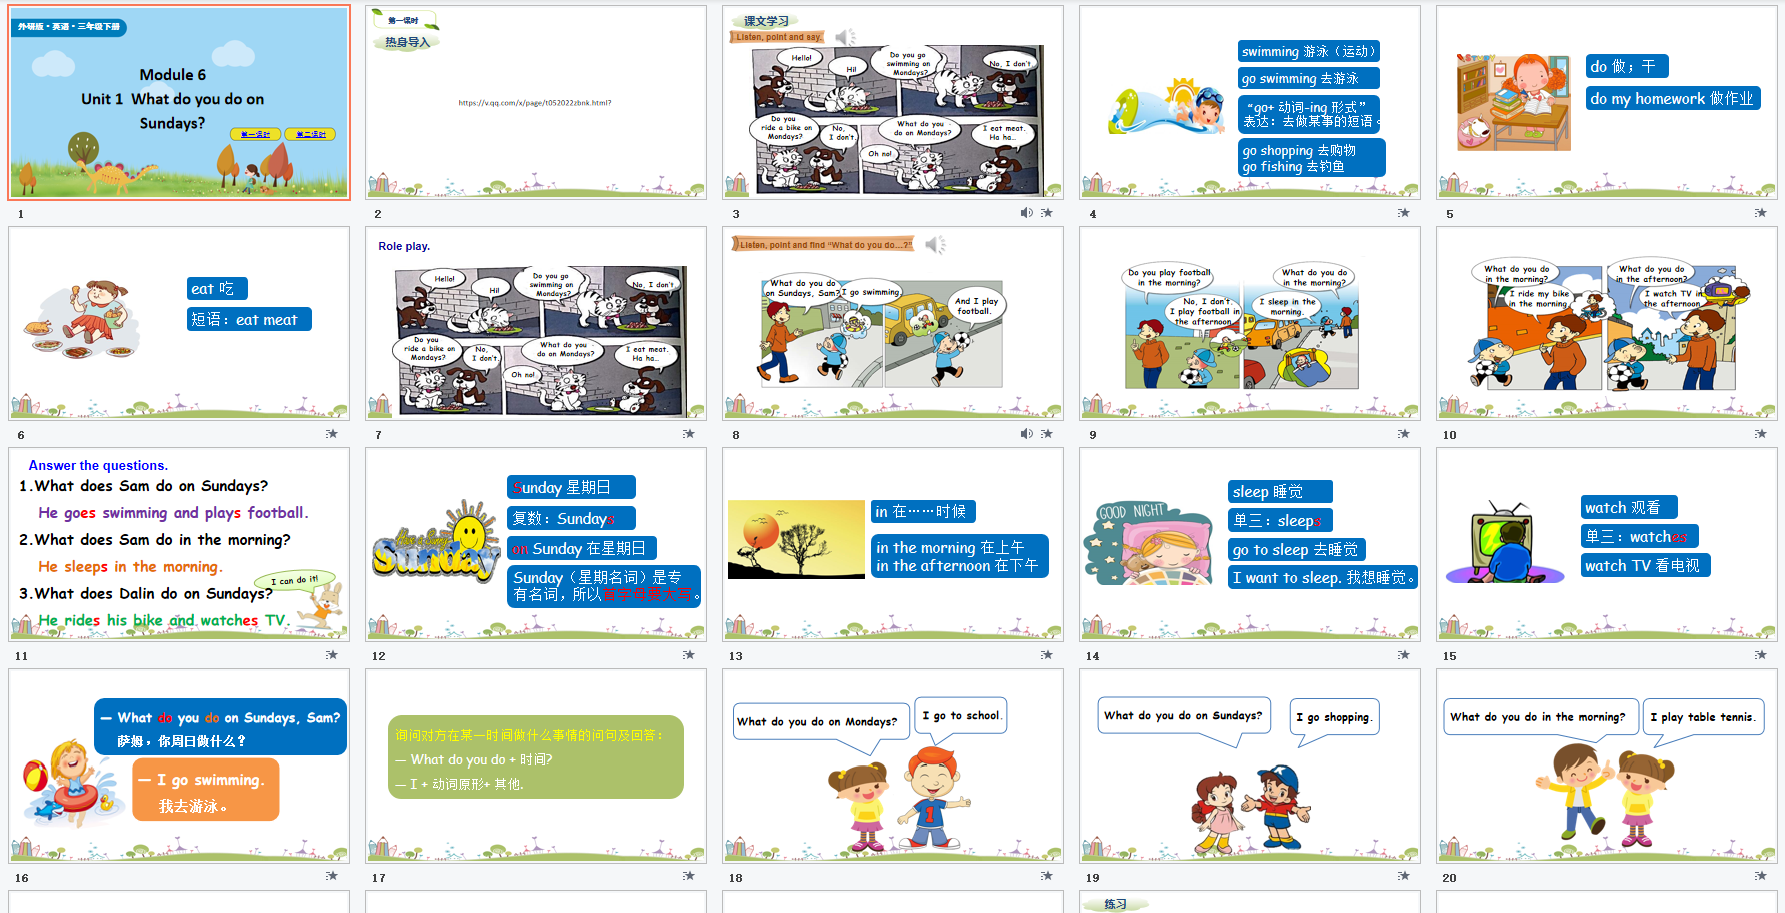Select slide 4 about swimming vocabulary
Screen dimensions: 1785x913
pyautogui.click(x=1250, y=103)
